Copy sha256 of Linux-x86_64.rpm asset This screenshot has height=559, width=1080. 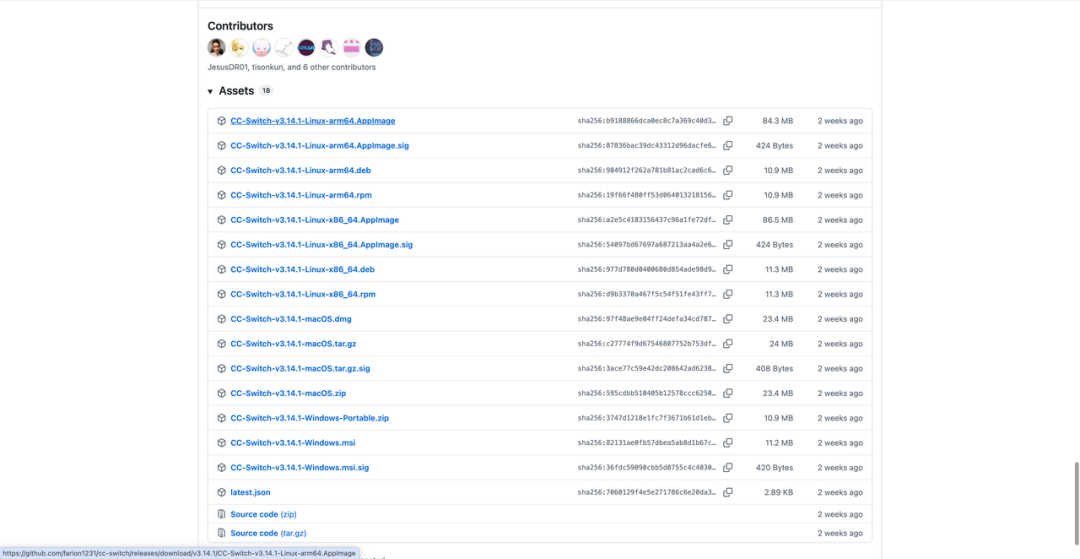point(727,294)
